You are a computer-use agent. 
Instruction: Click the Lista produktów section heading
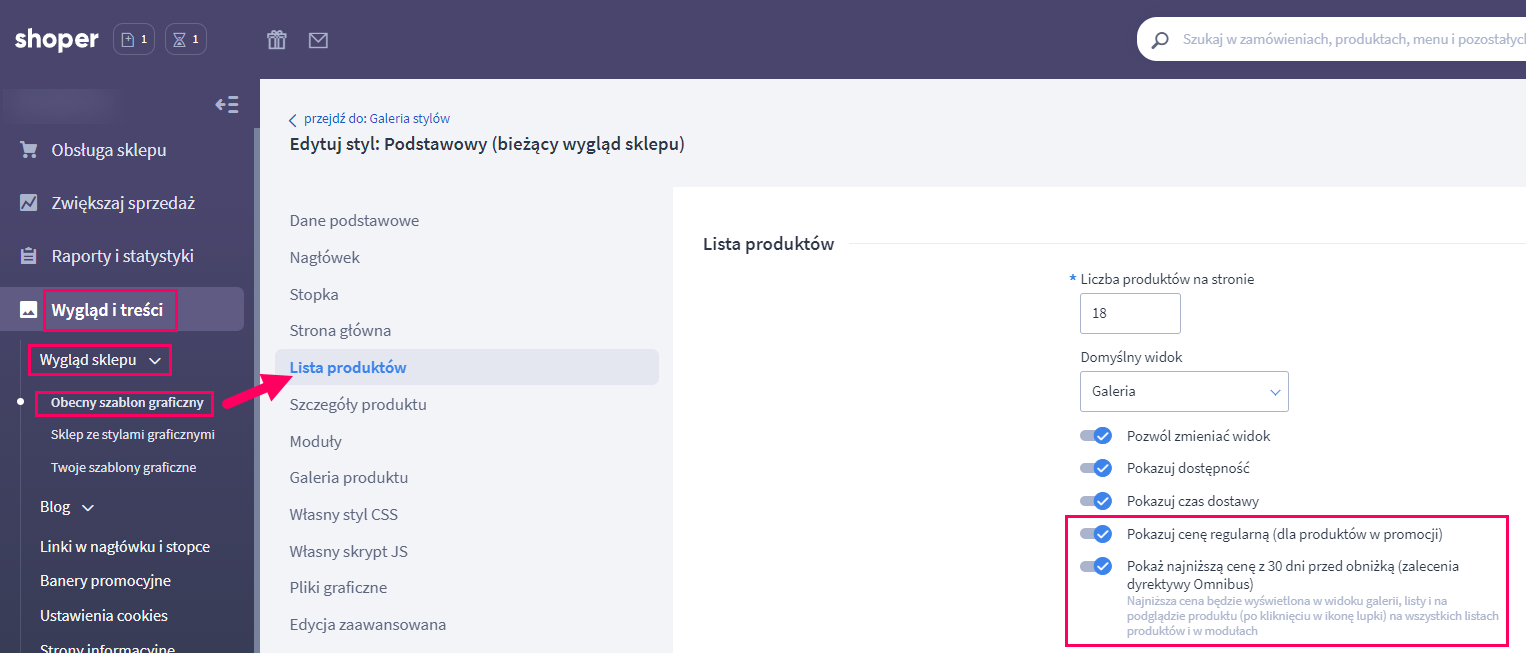tap(769, 244)
